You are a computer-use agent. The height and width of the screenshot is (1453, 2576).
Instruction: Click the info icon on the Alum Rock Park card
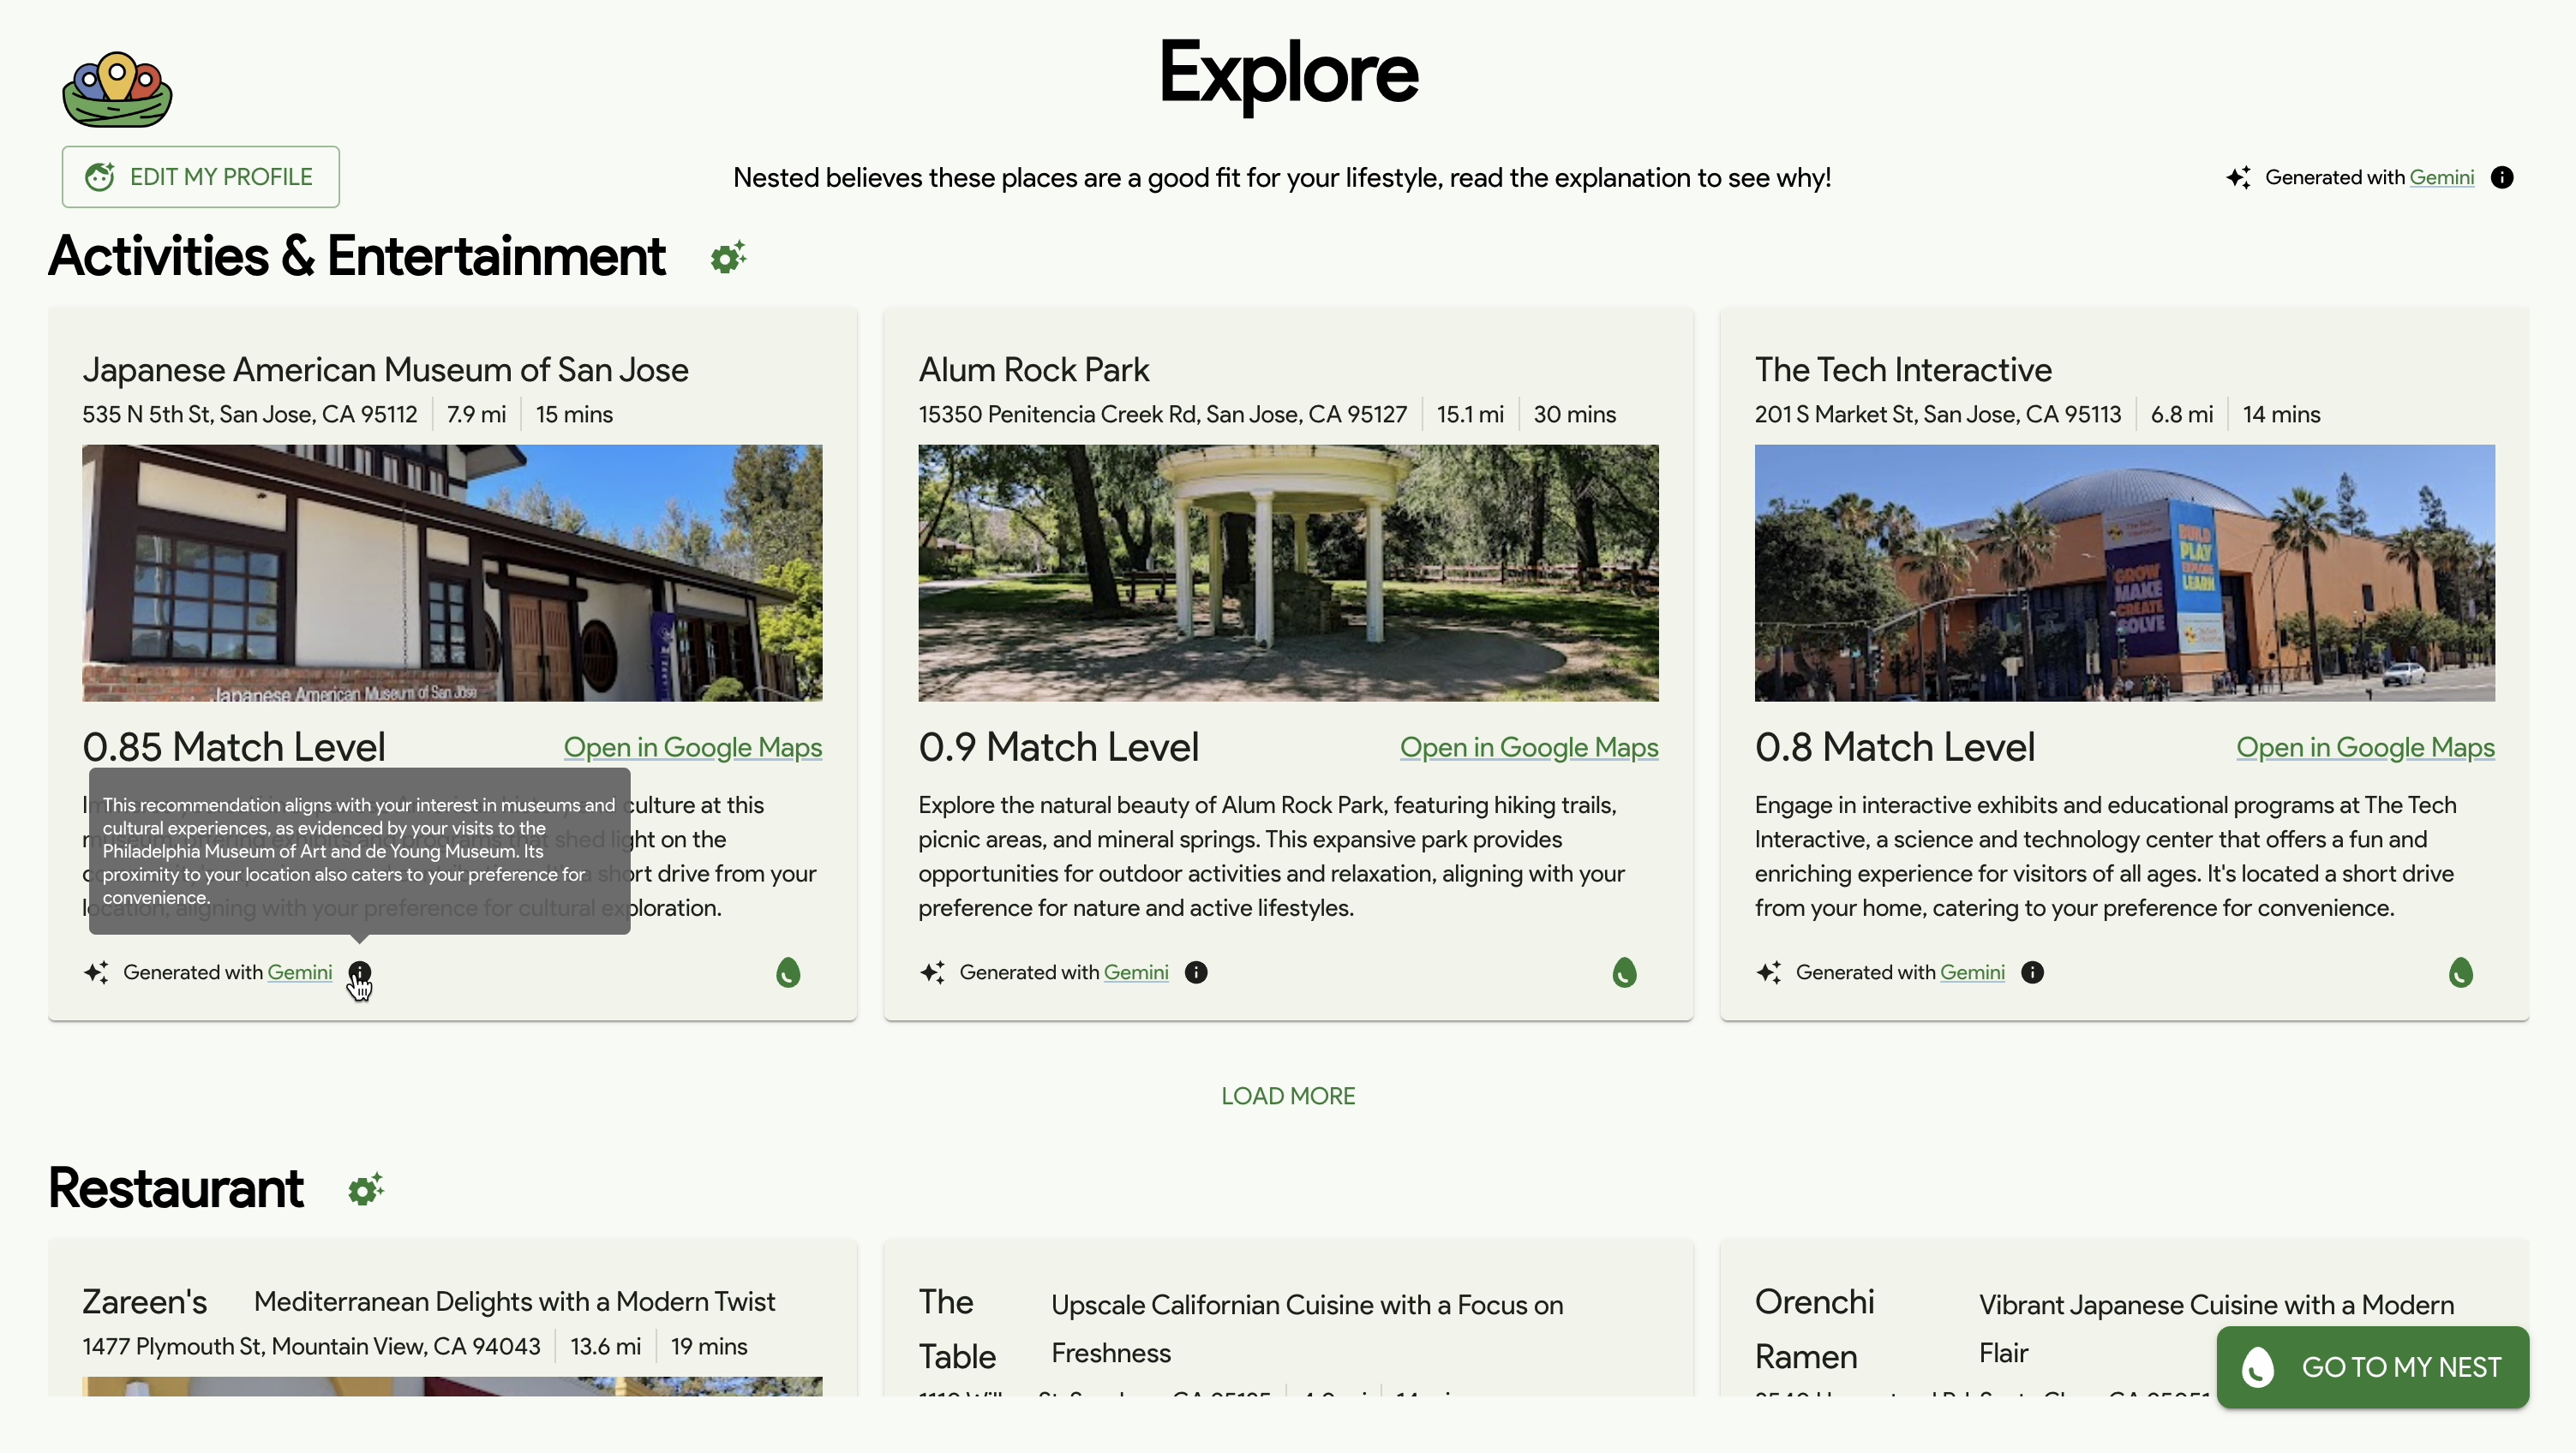(1196, 972)
